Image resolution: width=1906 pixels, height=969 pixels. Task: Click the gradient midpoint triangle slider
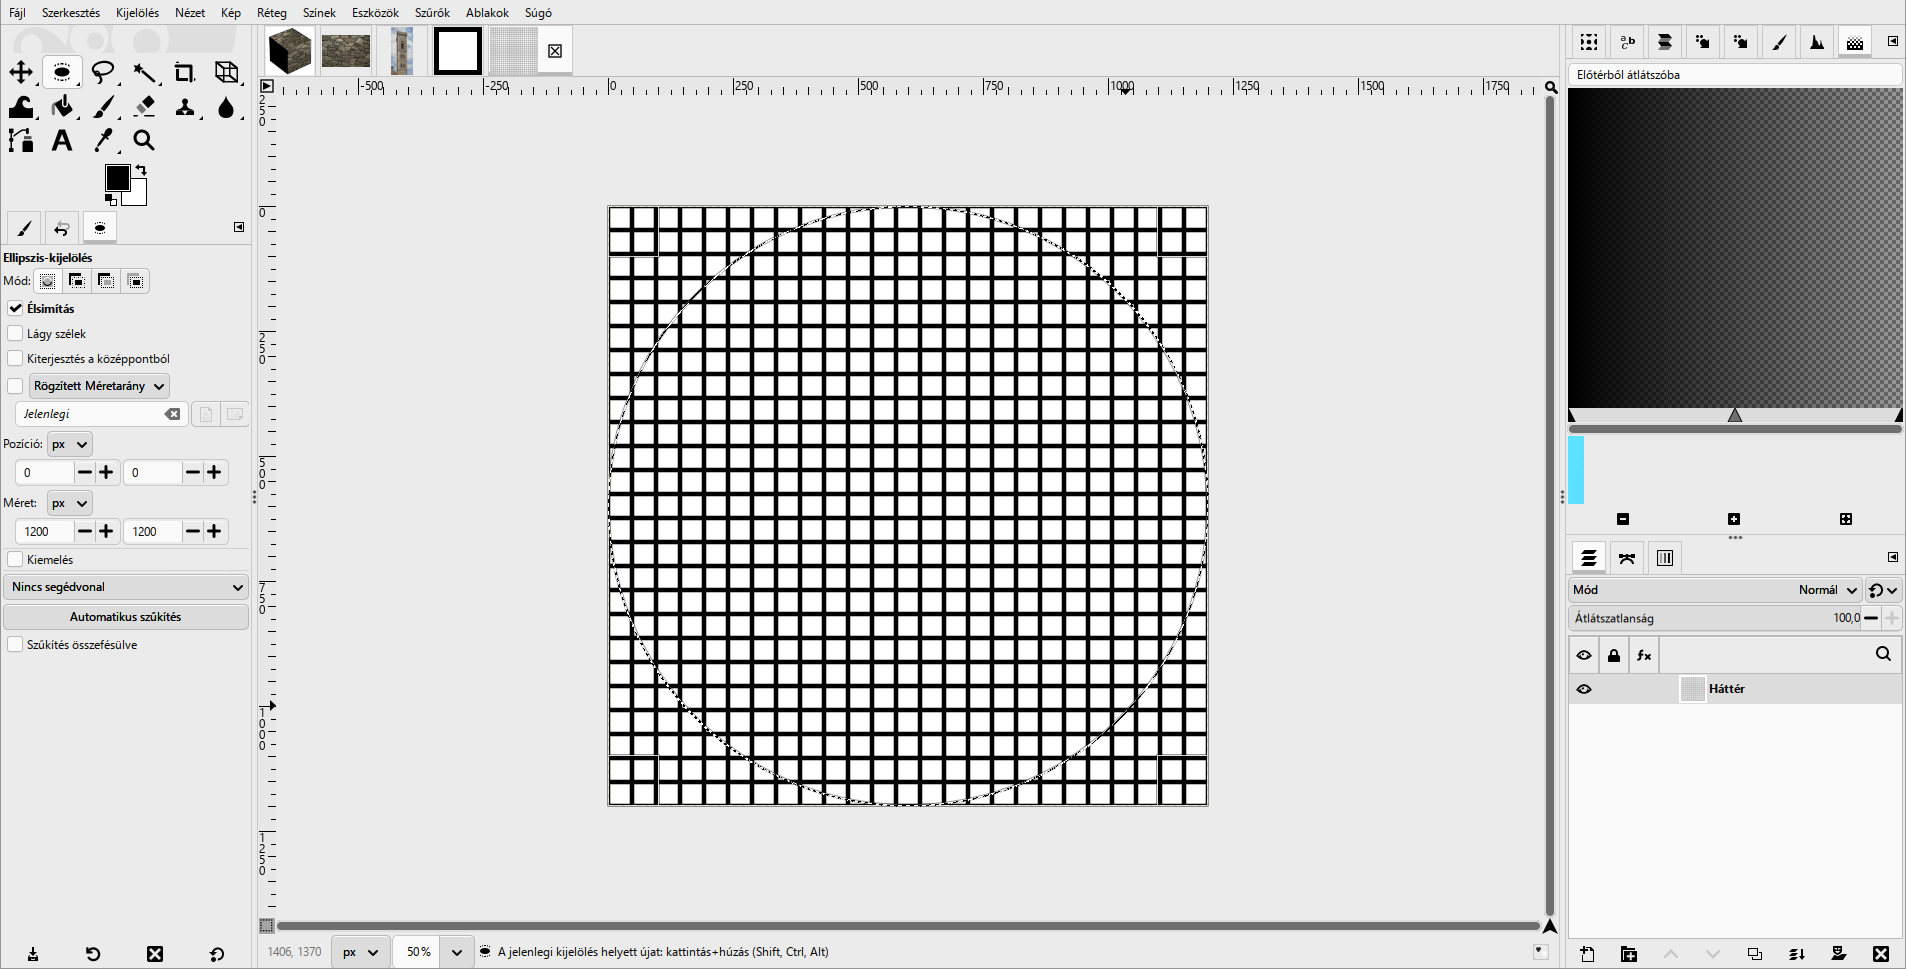pos(1735,415)
